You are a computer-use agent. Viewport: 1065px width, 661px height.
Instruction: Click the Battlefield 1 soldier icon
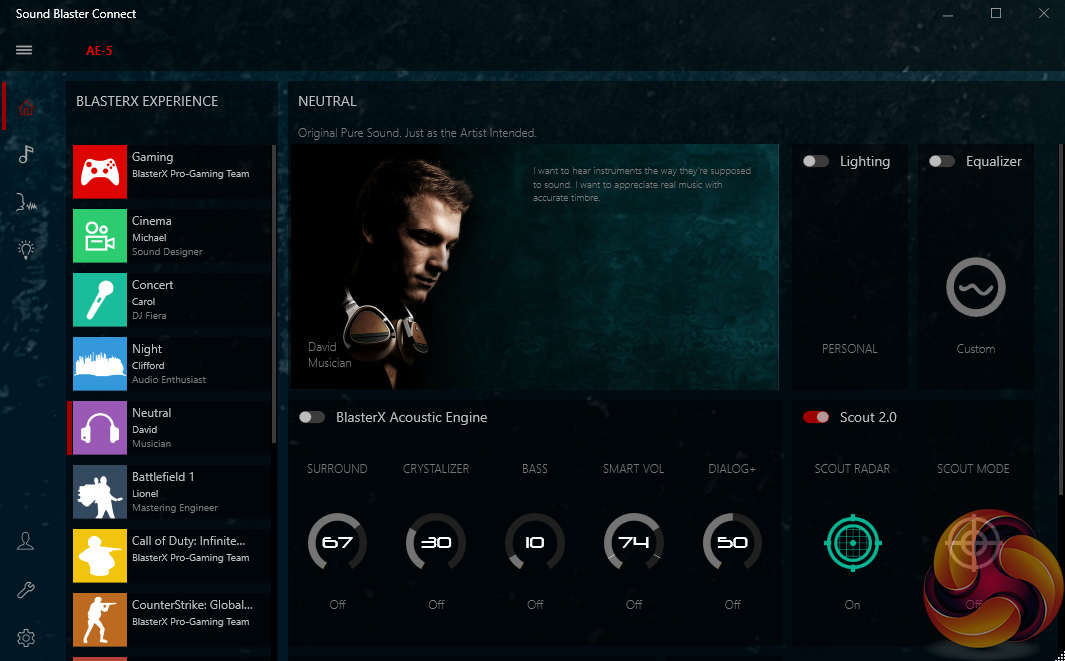[x=100, y=491]
